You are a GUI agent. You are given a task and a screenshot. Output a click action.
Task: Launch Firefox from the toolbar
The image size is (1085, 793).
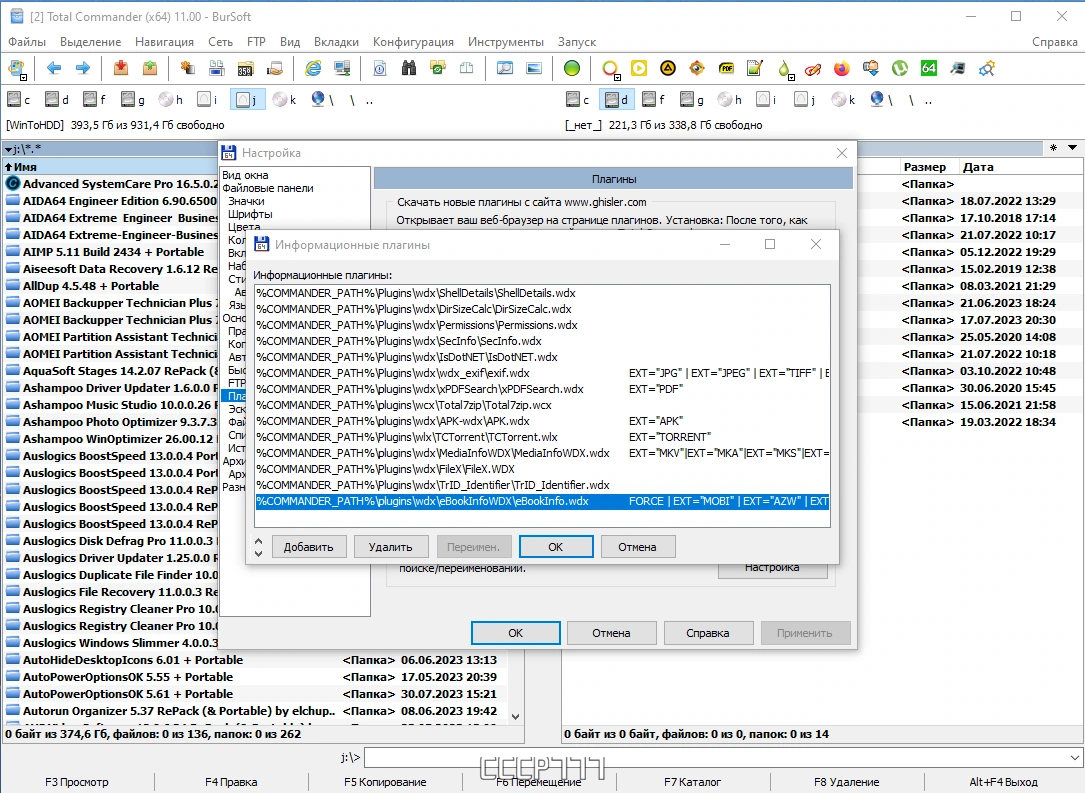pyautogui.click(x=841, y=68)
